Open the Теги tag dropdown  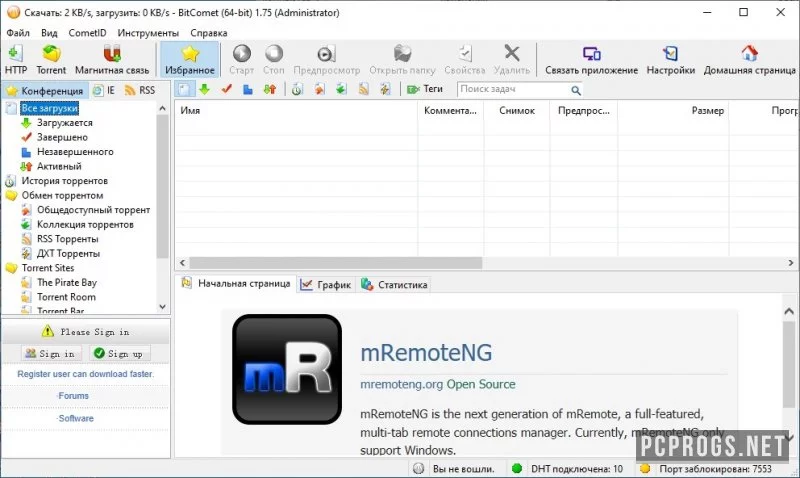[425, 89]
